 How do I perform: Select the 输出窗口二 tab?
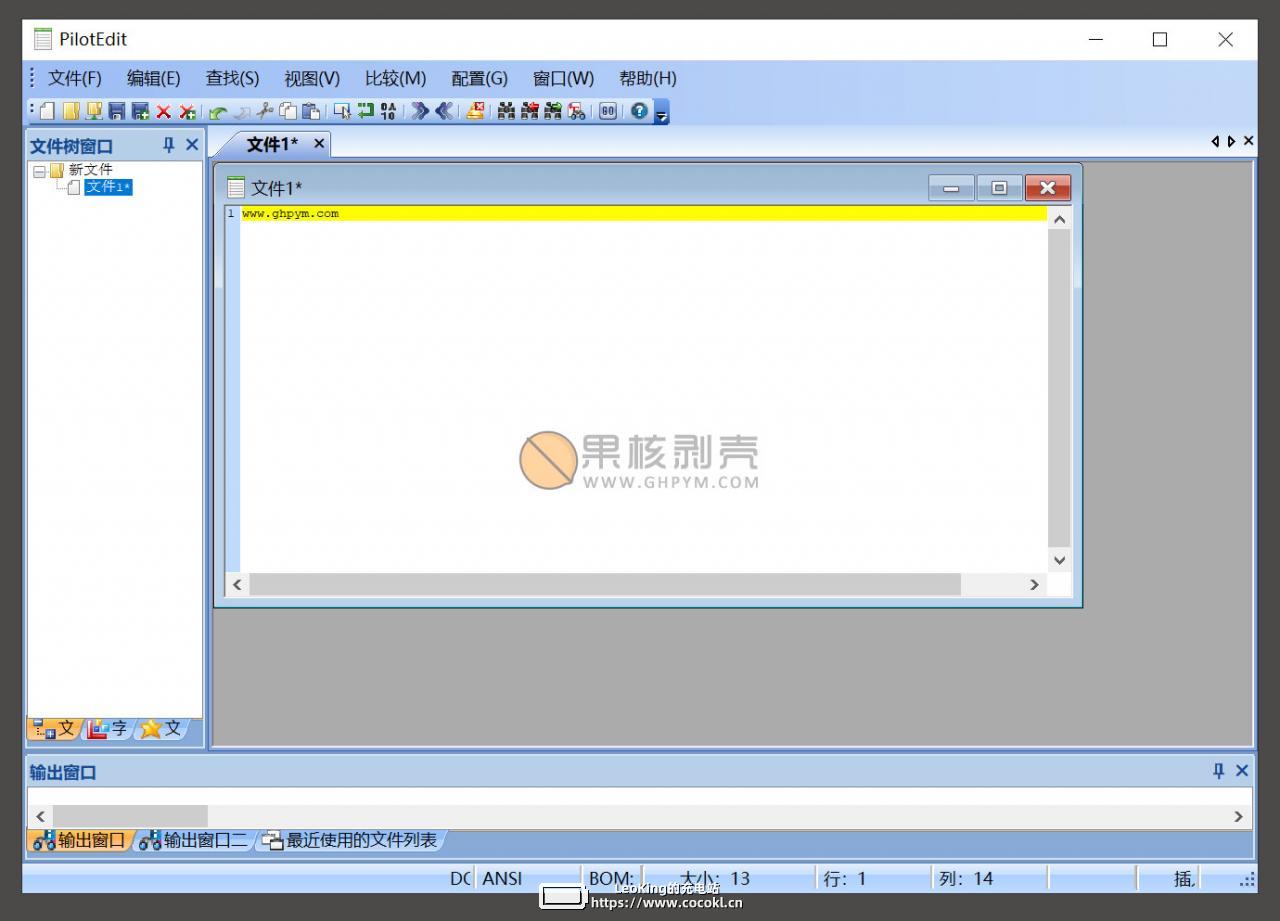coord(194,841)
